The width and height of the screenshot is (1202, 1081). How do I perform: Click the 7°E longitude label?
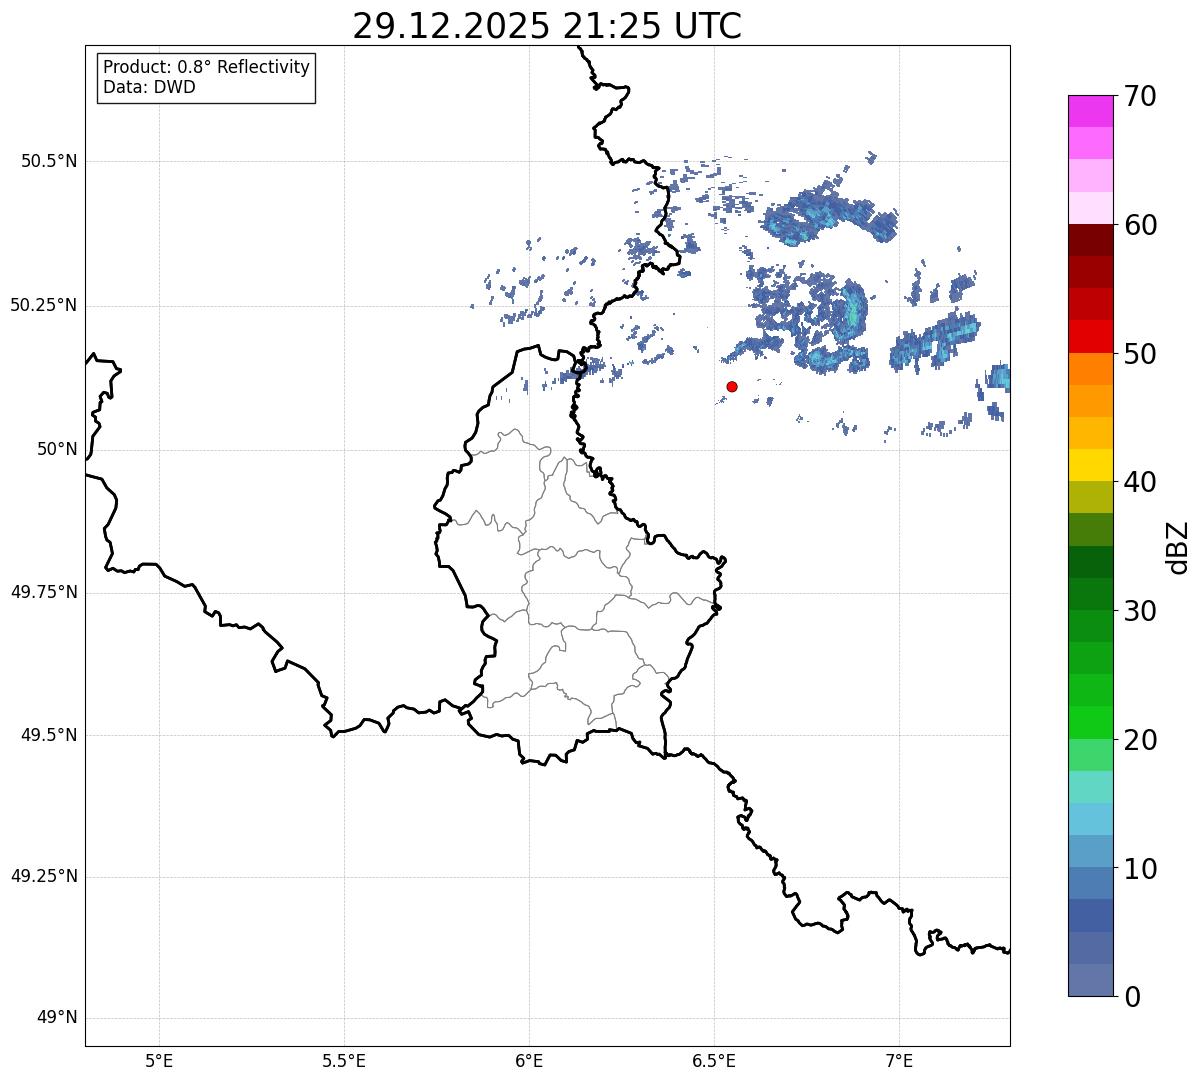point(900,1060)
